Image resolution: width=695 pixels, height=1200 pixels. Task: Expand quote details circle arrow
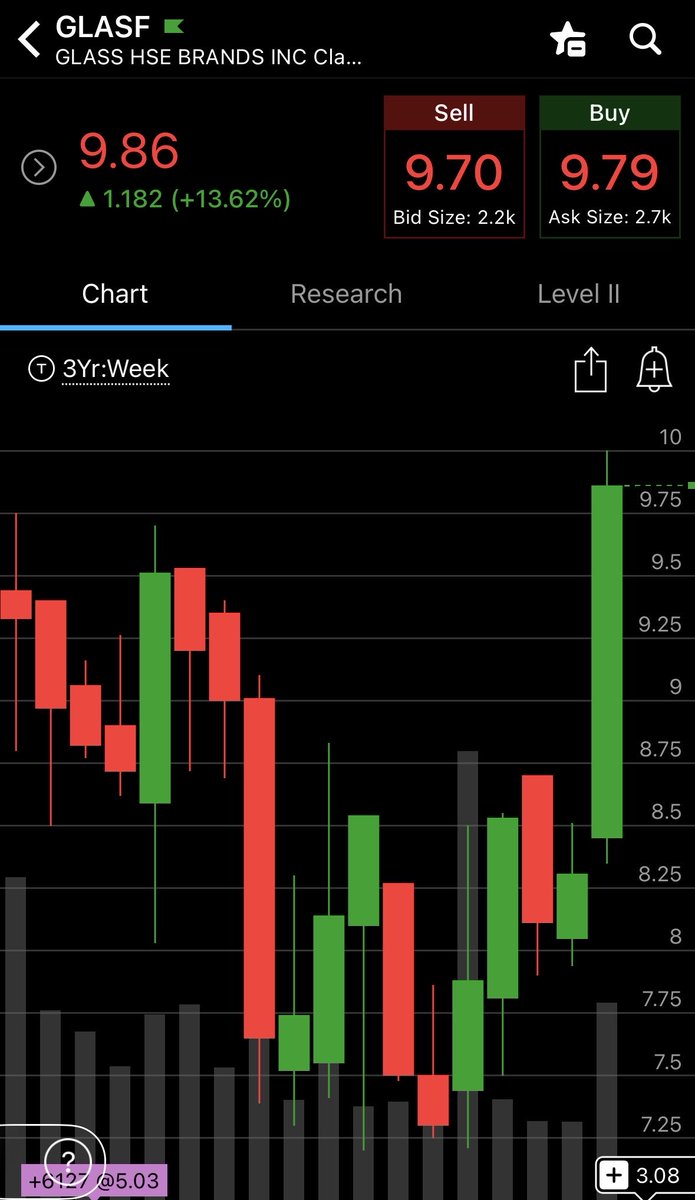(x=39, y=167)
